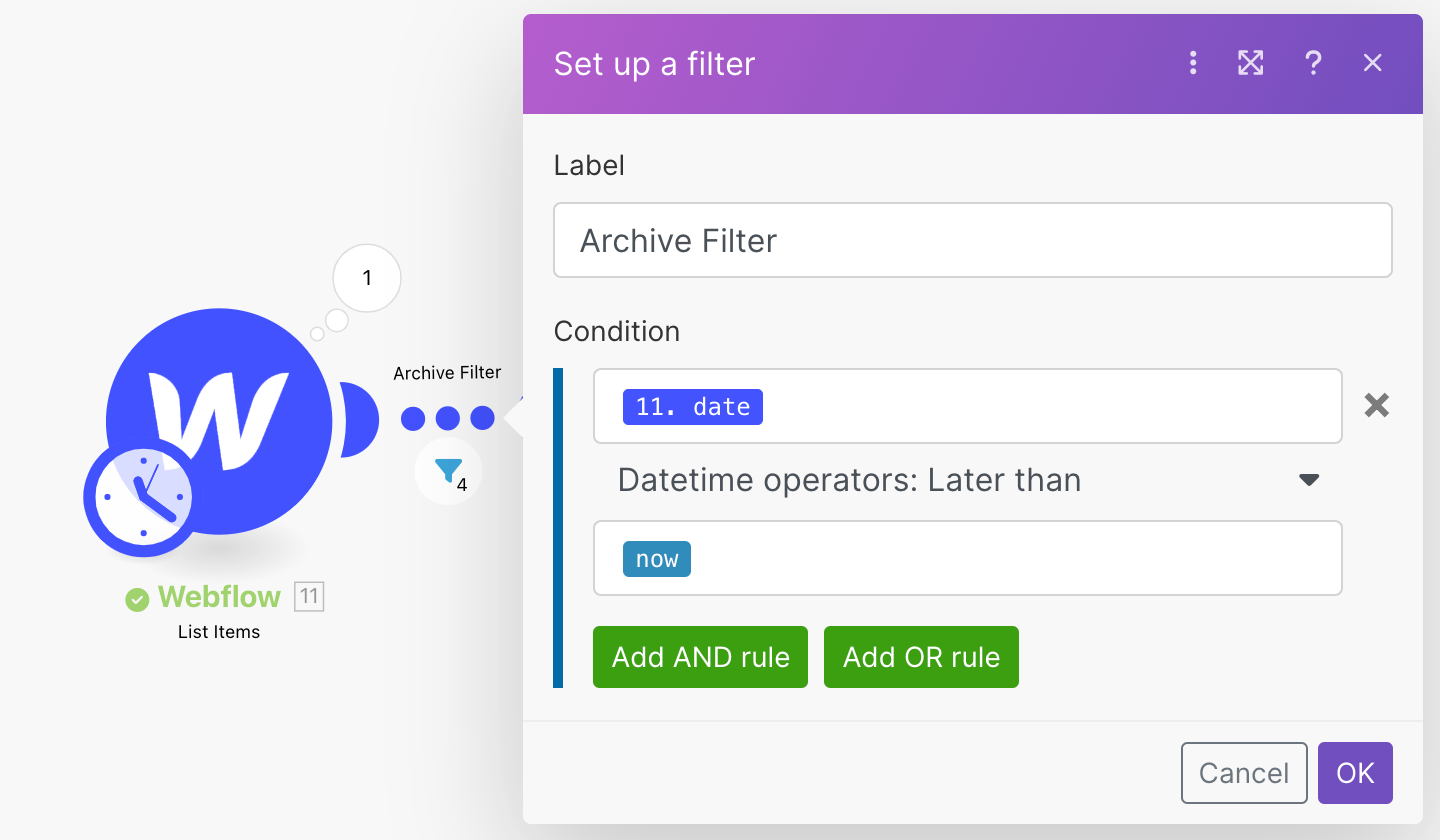This screenshot has height=840, width=1440.
Task: Click the funnel filter icon on the route
Action: [x=449, y=470]
